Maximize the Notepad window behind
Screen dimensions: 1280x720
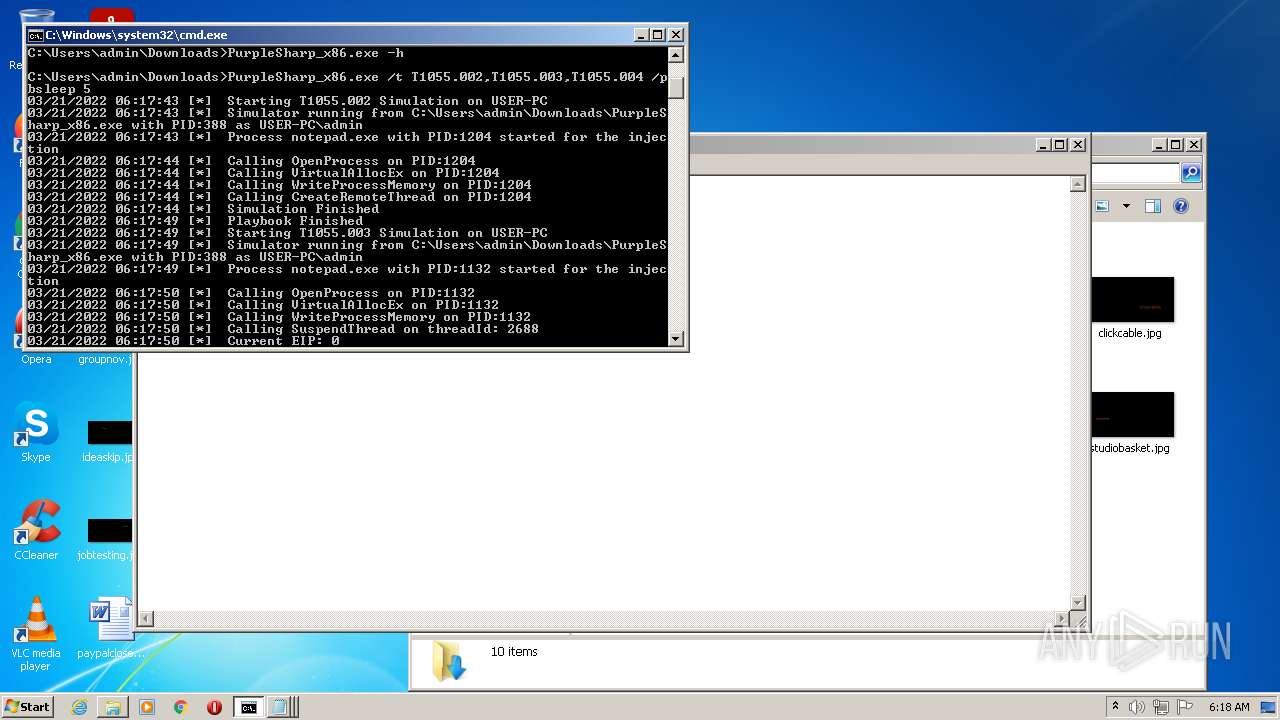pos(1060,145)
